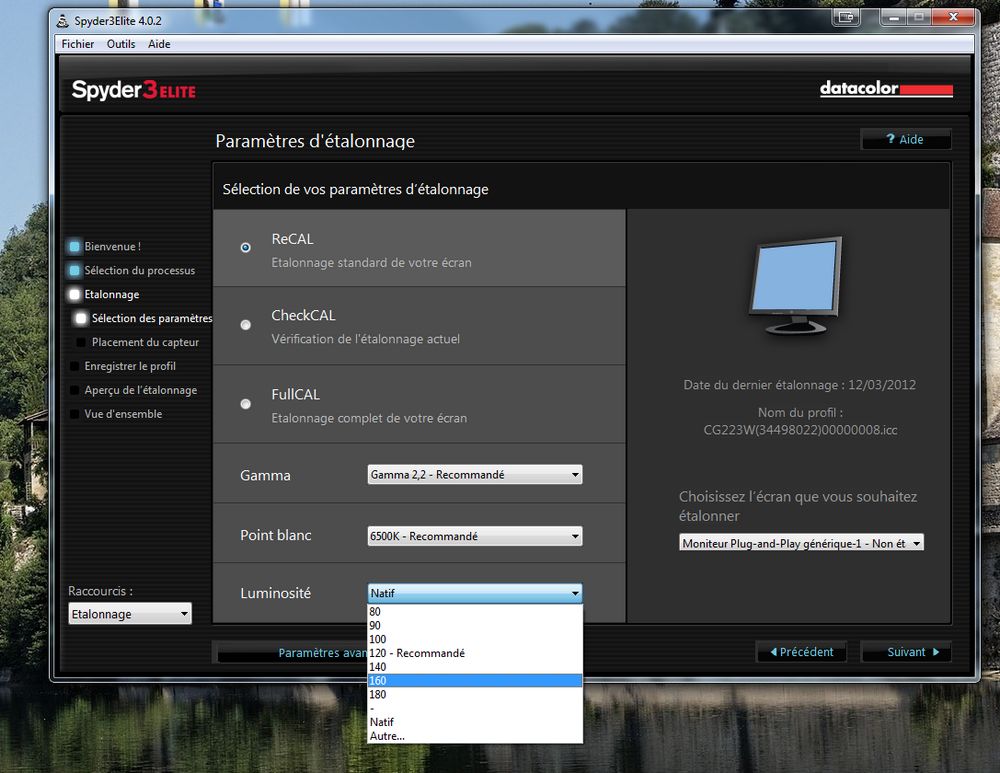Collapse the Luminosité dropdown showing Natif
This screenshot has height=773, width=1000.
(x=474, y=593)
